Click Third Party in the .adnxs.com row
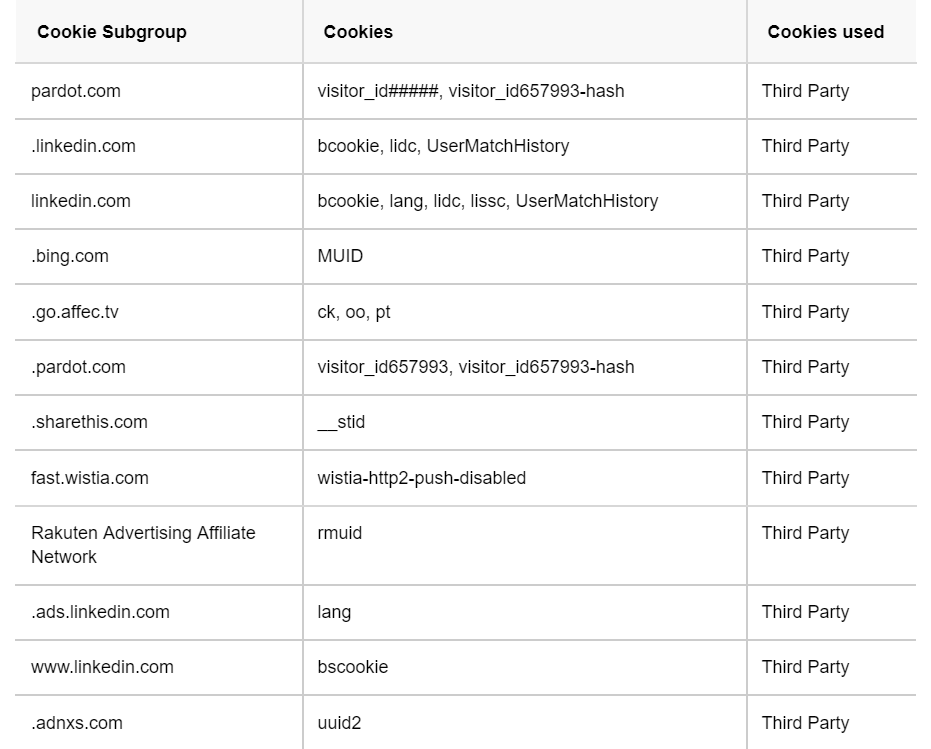931x749 pixels. (805, 723)
